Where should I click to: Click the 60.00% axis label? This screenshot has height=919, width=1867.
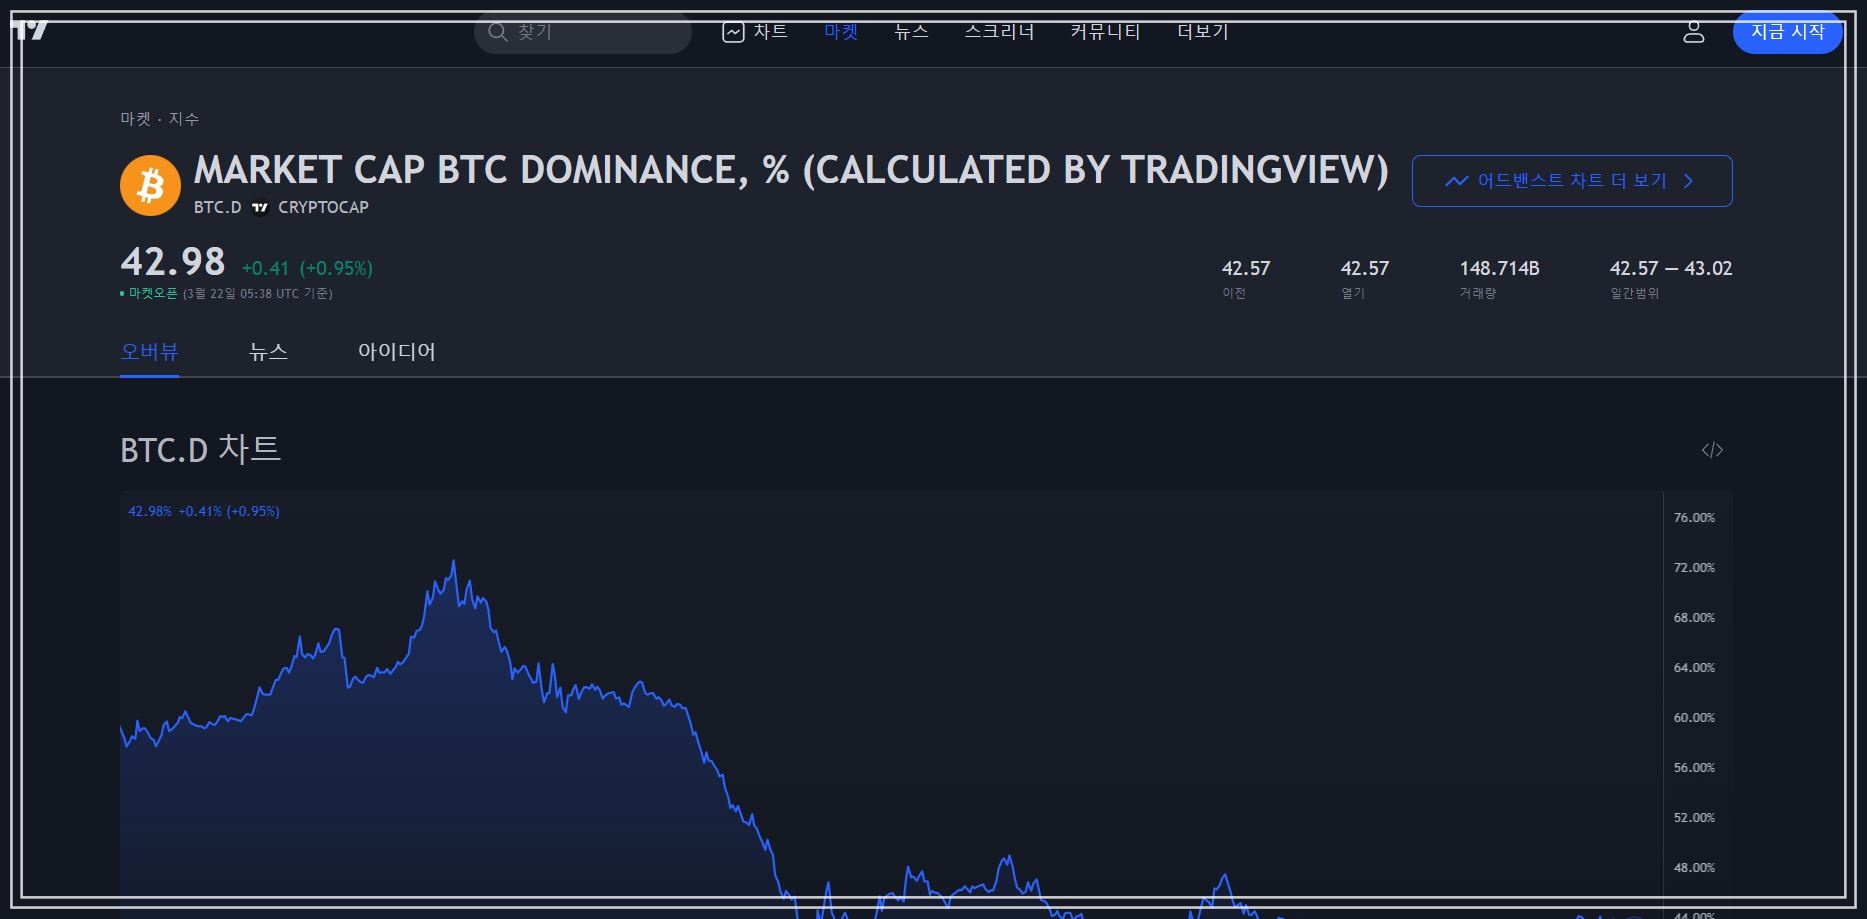coord(1694,717)
